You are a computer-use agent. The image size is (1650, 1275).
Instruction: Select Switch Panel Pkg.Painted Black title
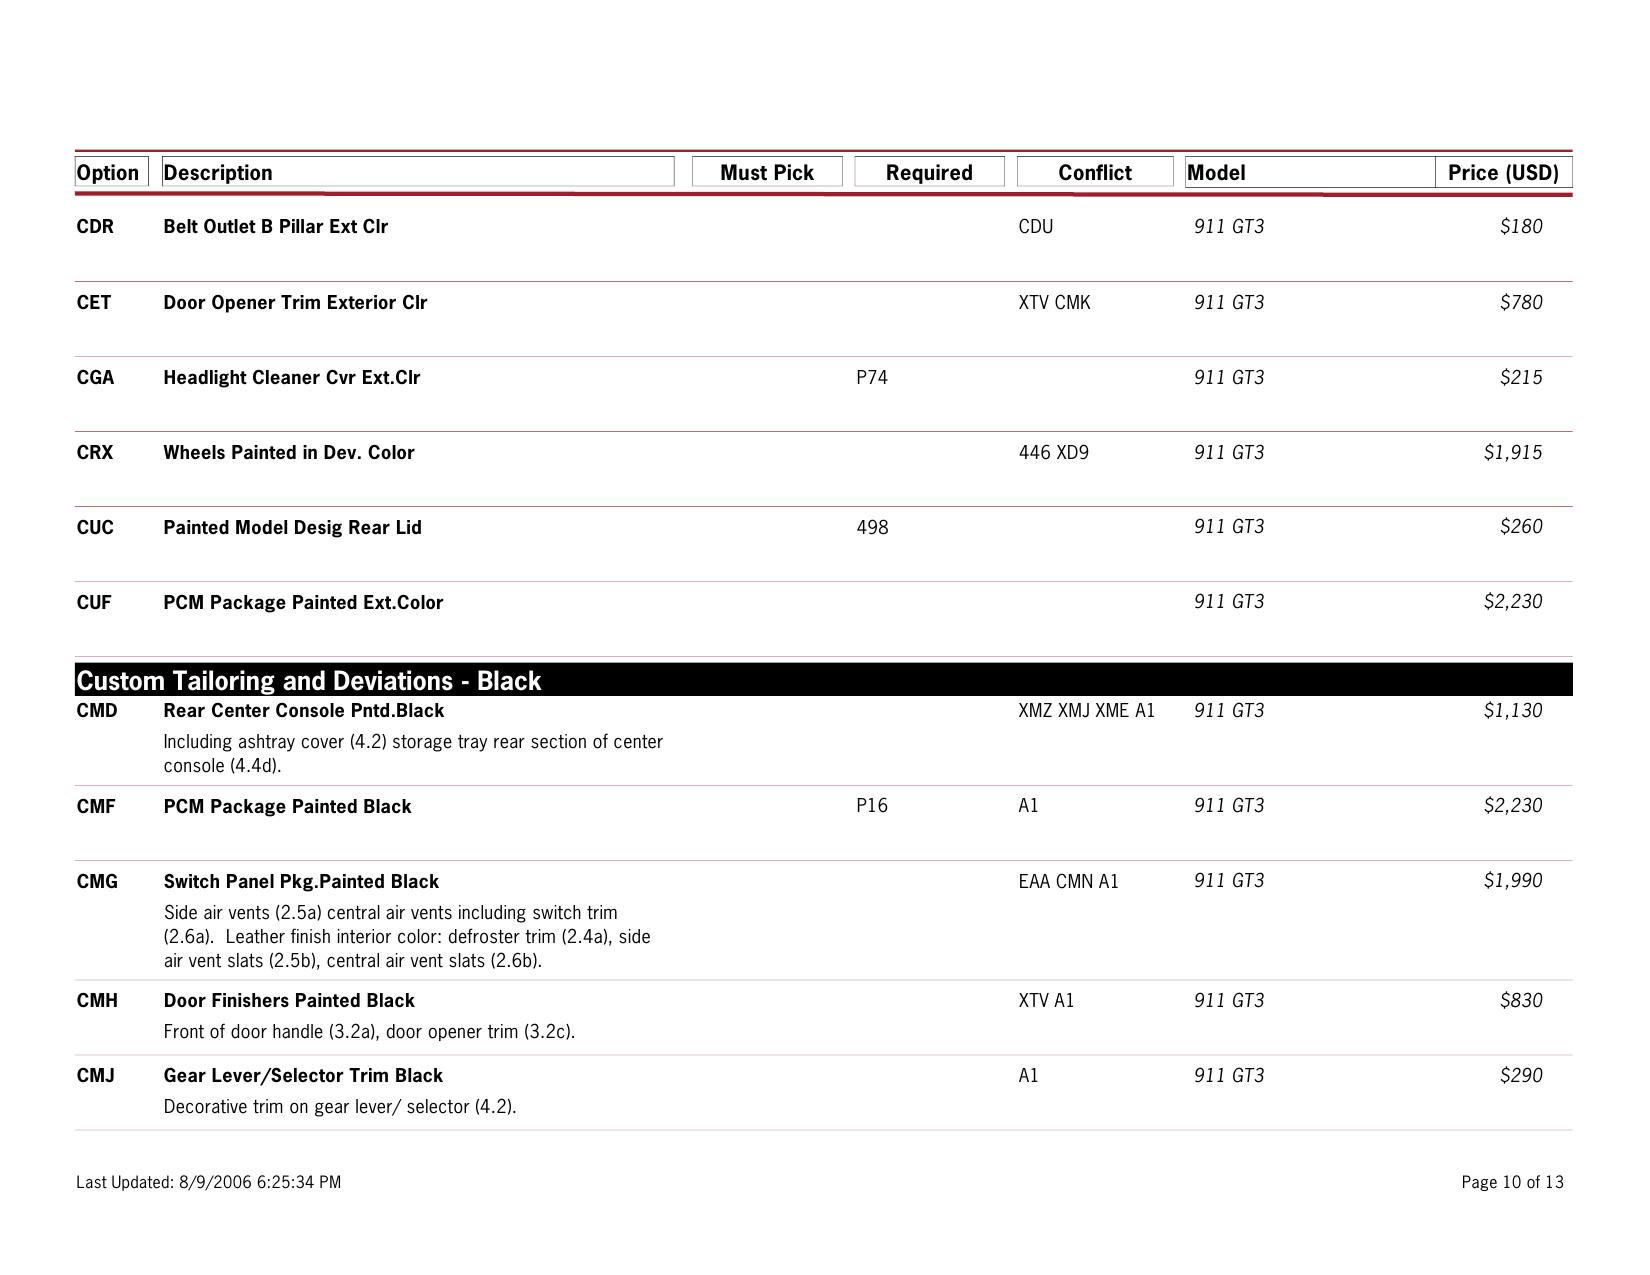coord(301,882)
